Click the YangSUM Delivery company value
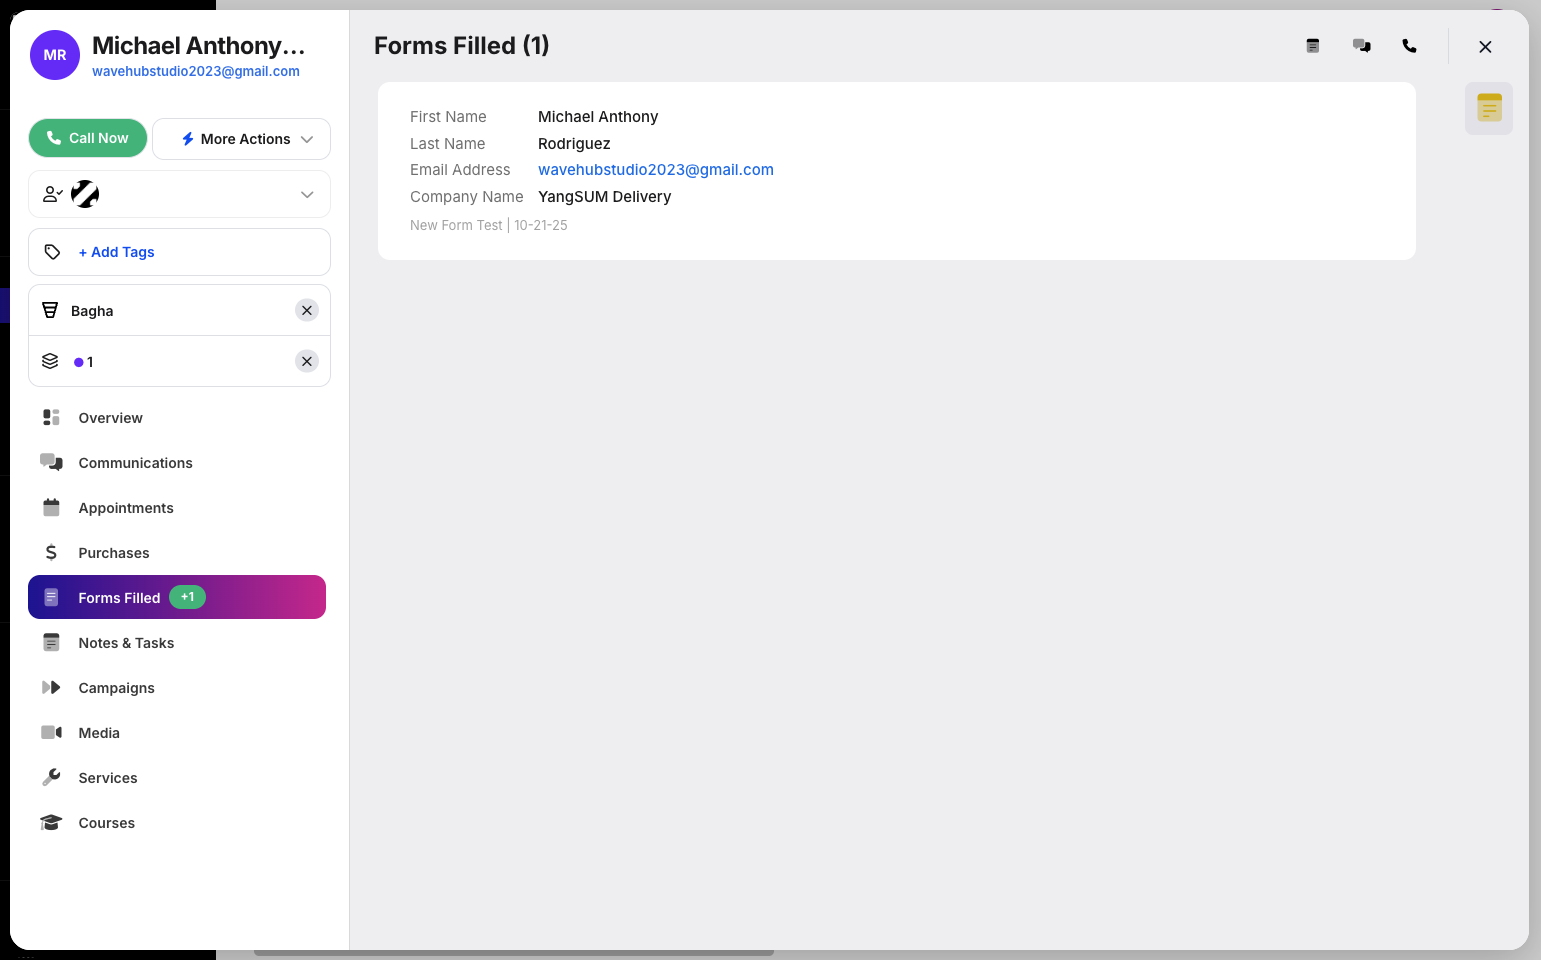The image size is (1541, 960). pos(605,197)
